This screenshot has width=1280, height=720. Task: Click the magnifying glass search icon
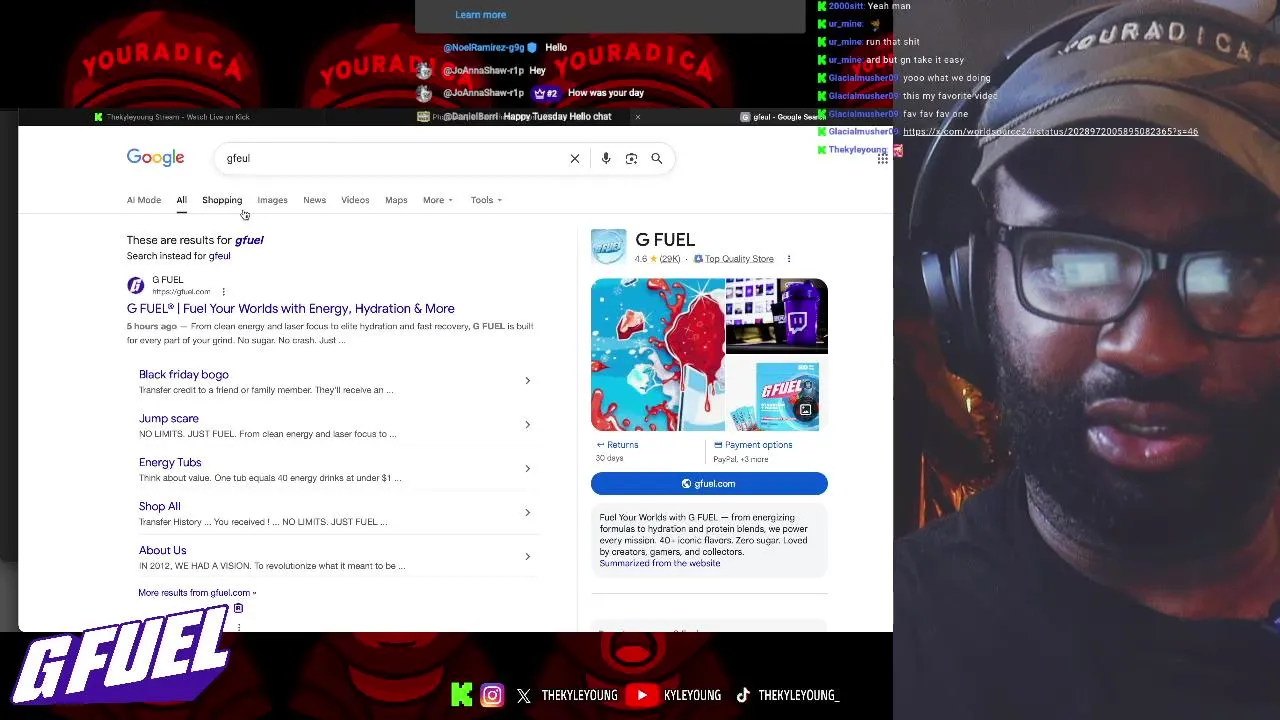pyautogui.click(x=657, y=158)
